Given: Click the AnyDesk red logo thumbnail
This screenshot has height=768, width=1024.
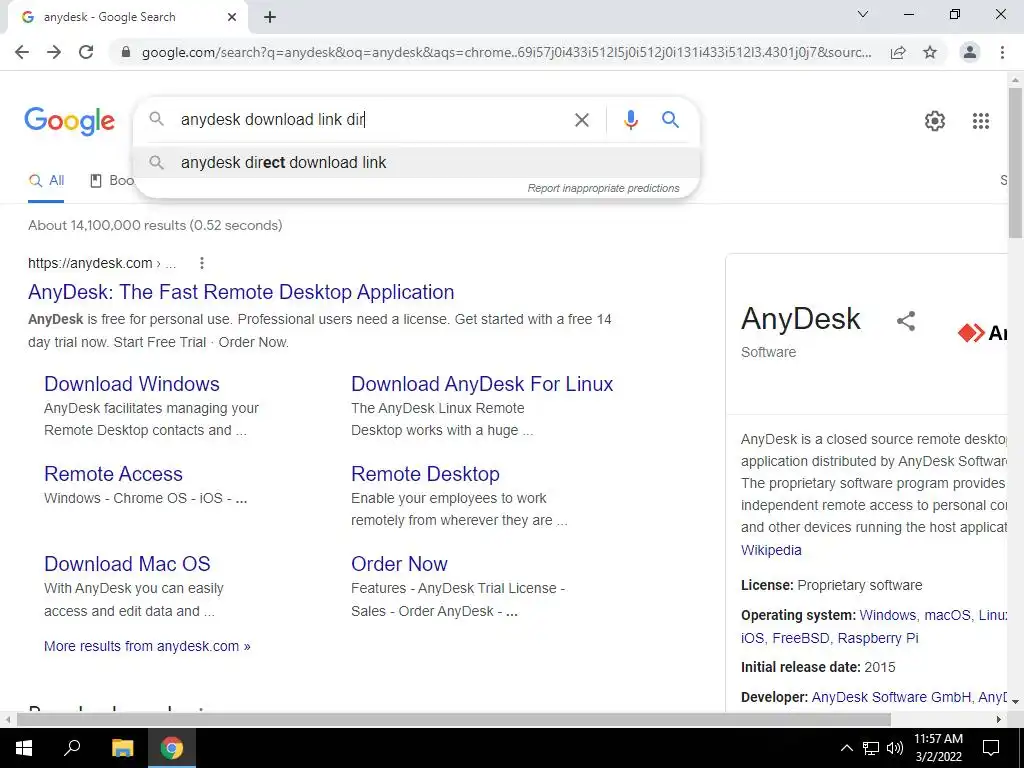Looking at the screenshot, I should click(982, 333).
